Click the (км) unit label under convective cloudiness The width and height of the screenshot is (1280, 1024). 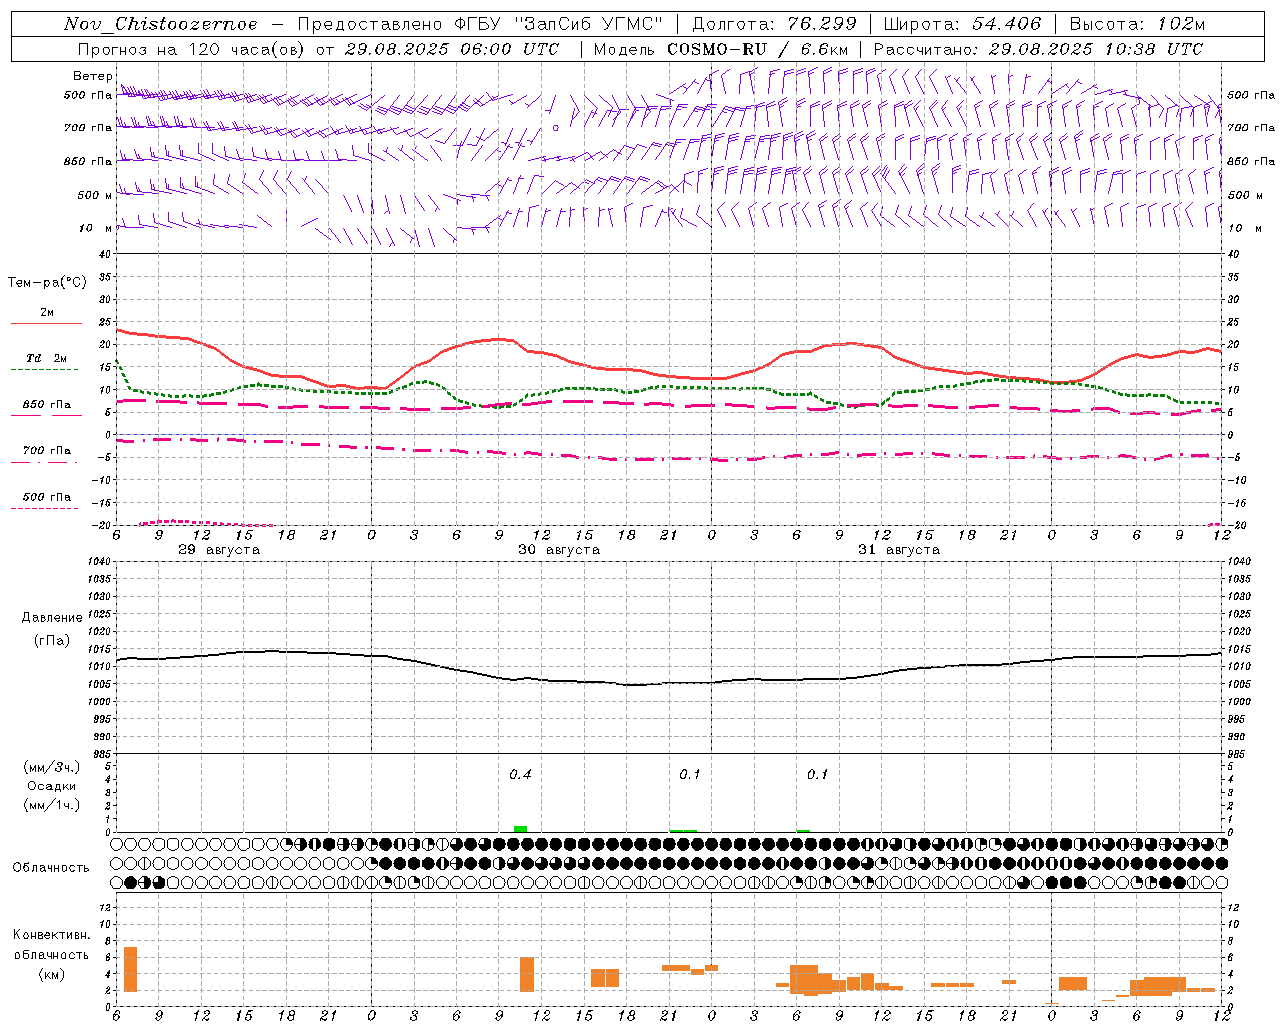[x=52, y=973]
